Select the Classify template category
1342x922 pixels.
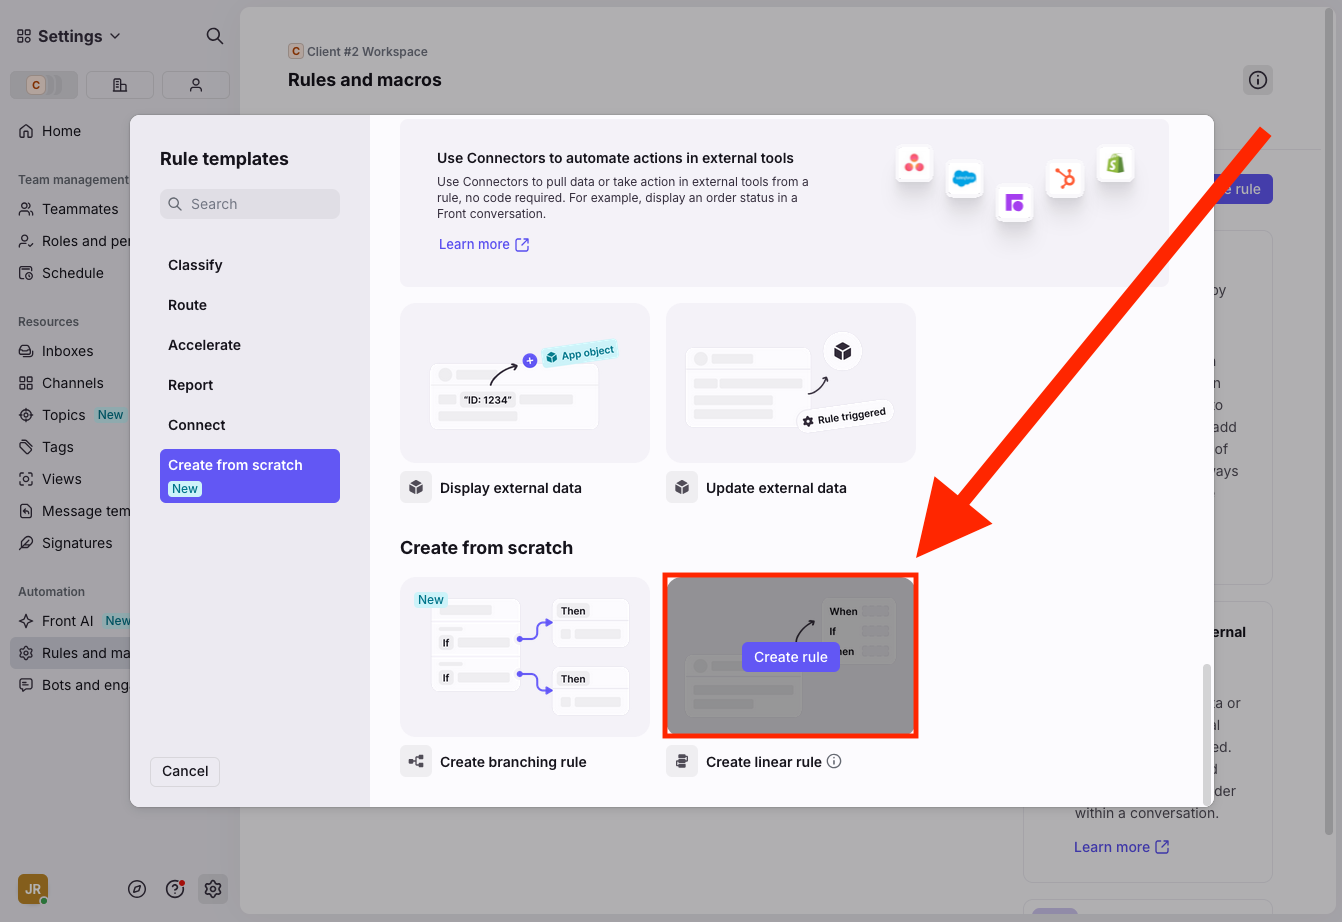(x=195, y=265)
